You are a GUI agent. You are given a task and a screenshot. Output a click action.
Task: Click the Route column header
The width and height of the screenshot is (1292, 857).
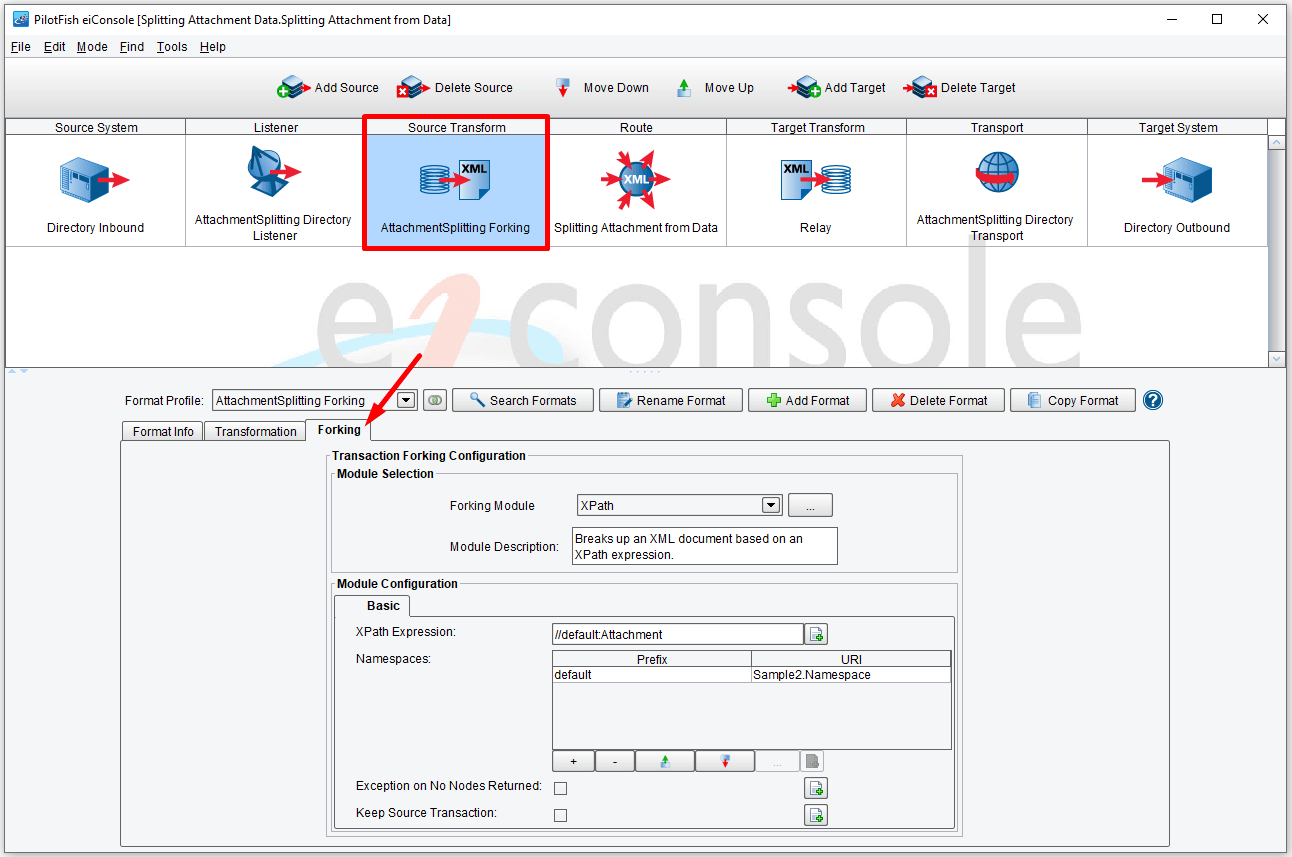[636, 127]
